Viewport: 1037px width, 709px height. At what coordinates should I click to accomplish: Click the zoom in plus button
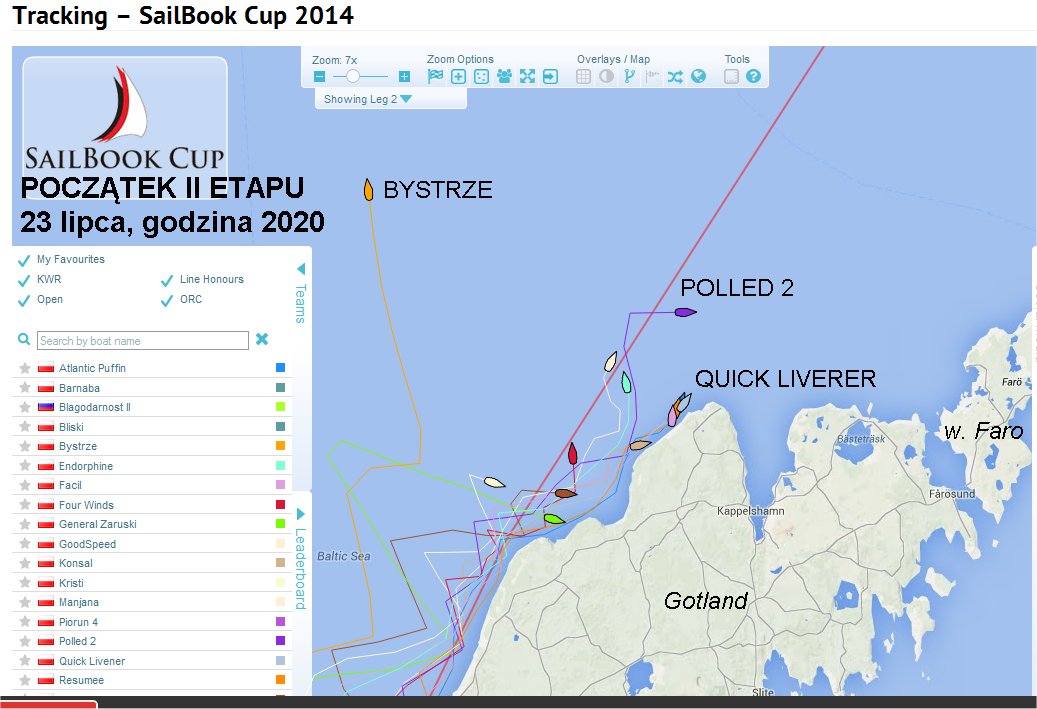pos(404,77)
